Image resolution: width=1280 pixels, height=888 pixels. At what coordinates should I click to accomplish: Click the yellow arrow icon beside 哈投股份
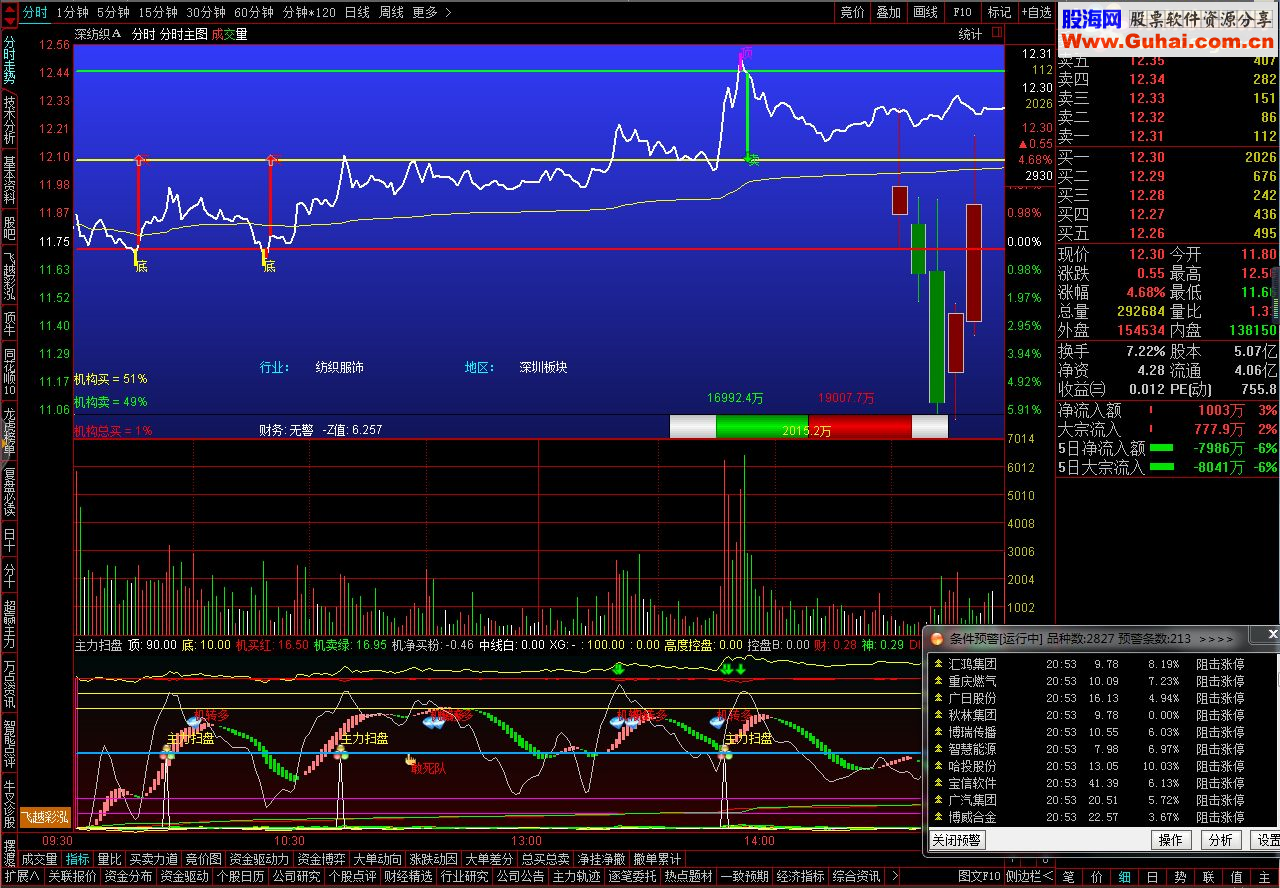tap(937, 766)
